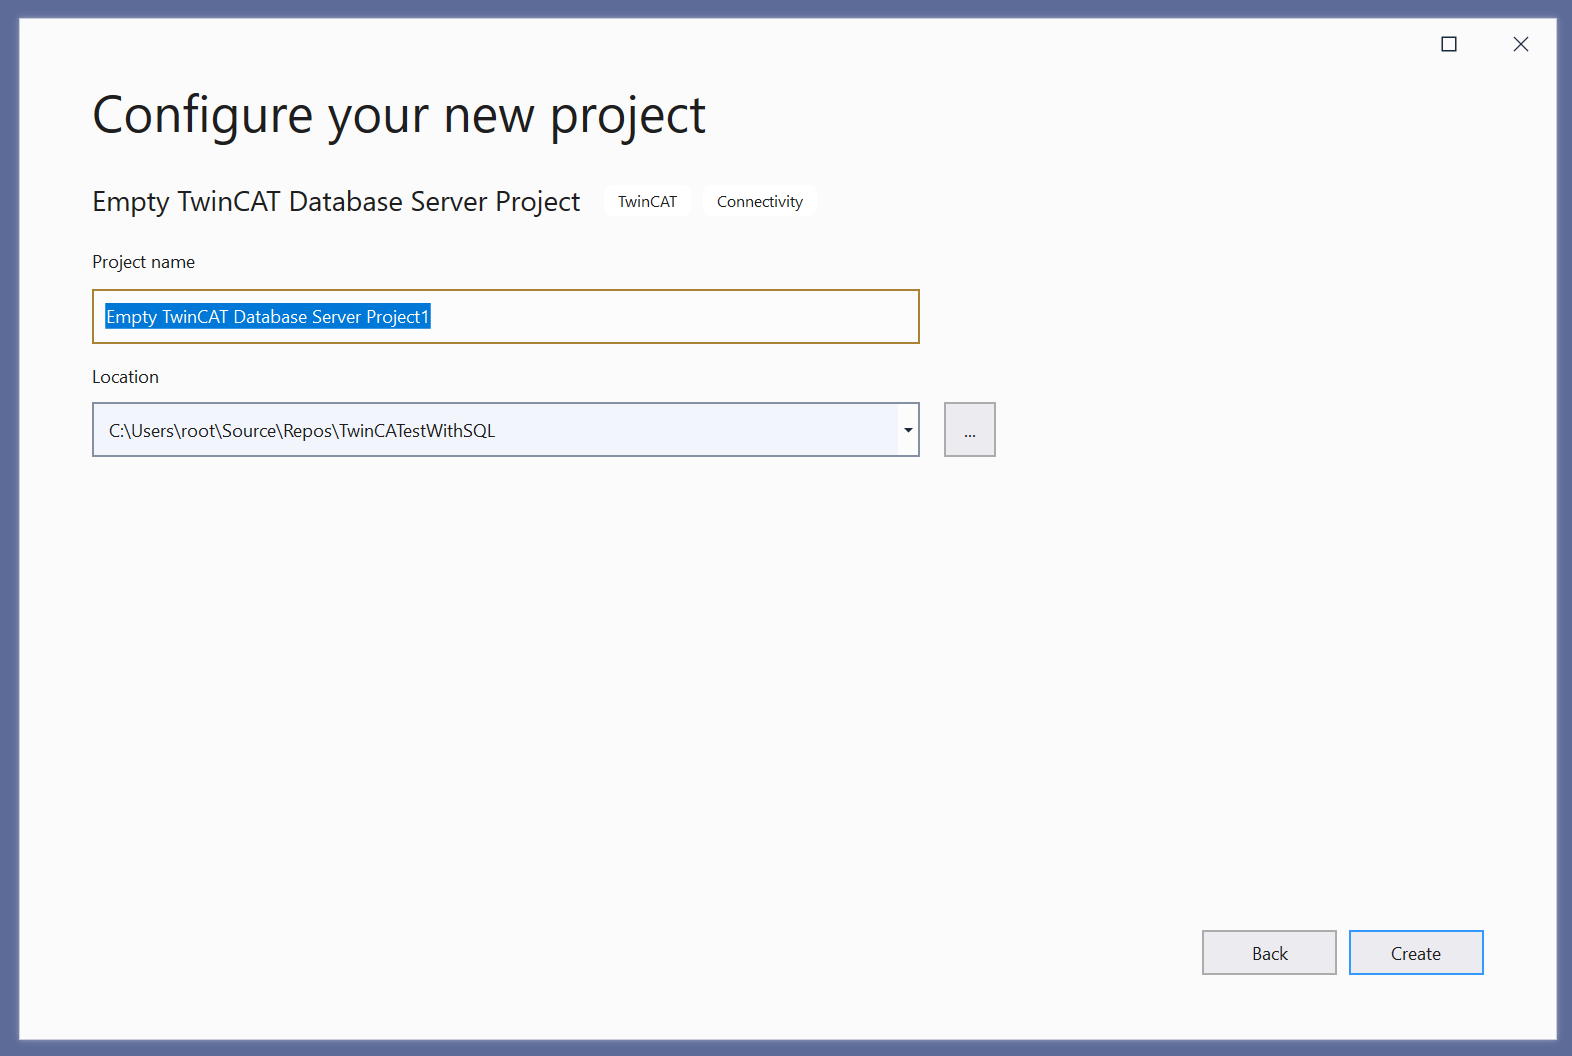The width and height of the screenshot is (1572, 1056).
Task: Maximize the dialog window
Action: pos(1448,44)
